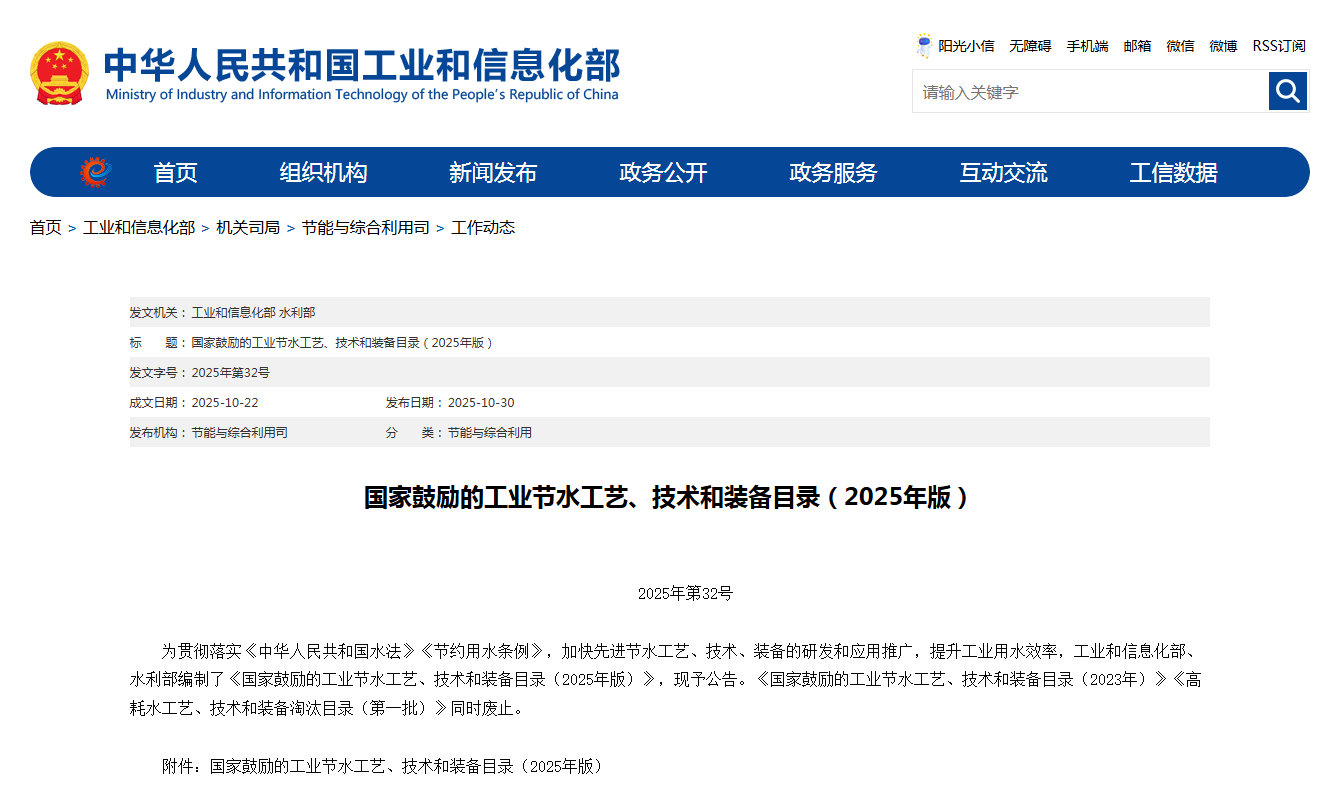Image resolution: width=1334 pixels, height=796 pixels.
Task: Open the 阳光小信 assistant mascot icon
Action: click(x=924, y=46)
